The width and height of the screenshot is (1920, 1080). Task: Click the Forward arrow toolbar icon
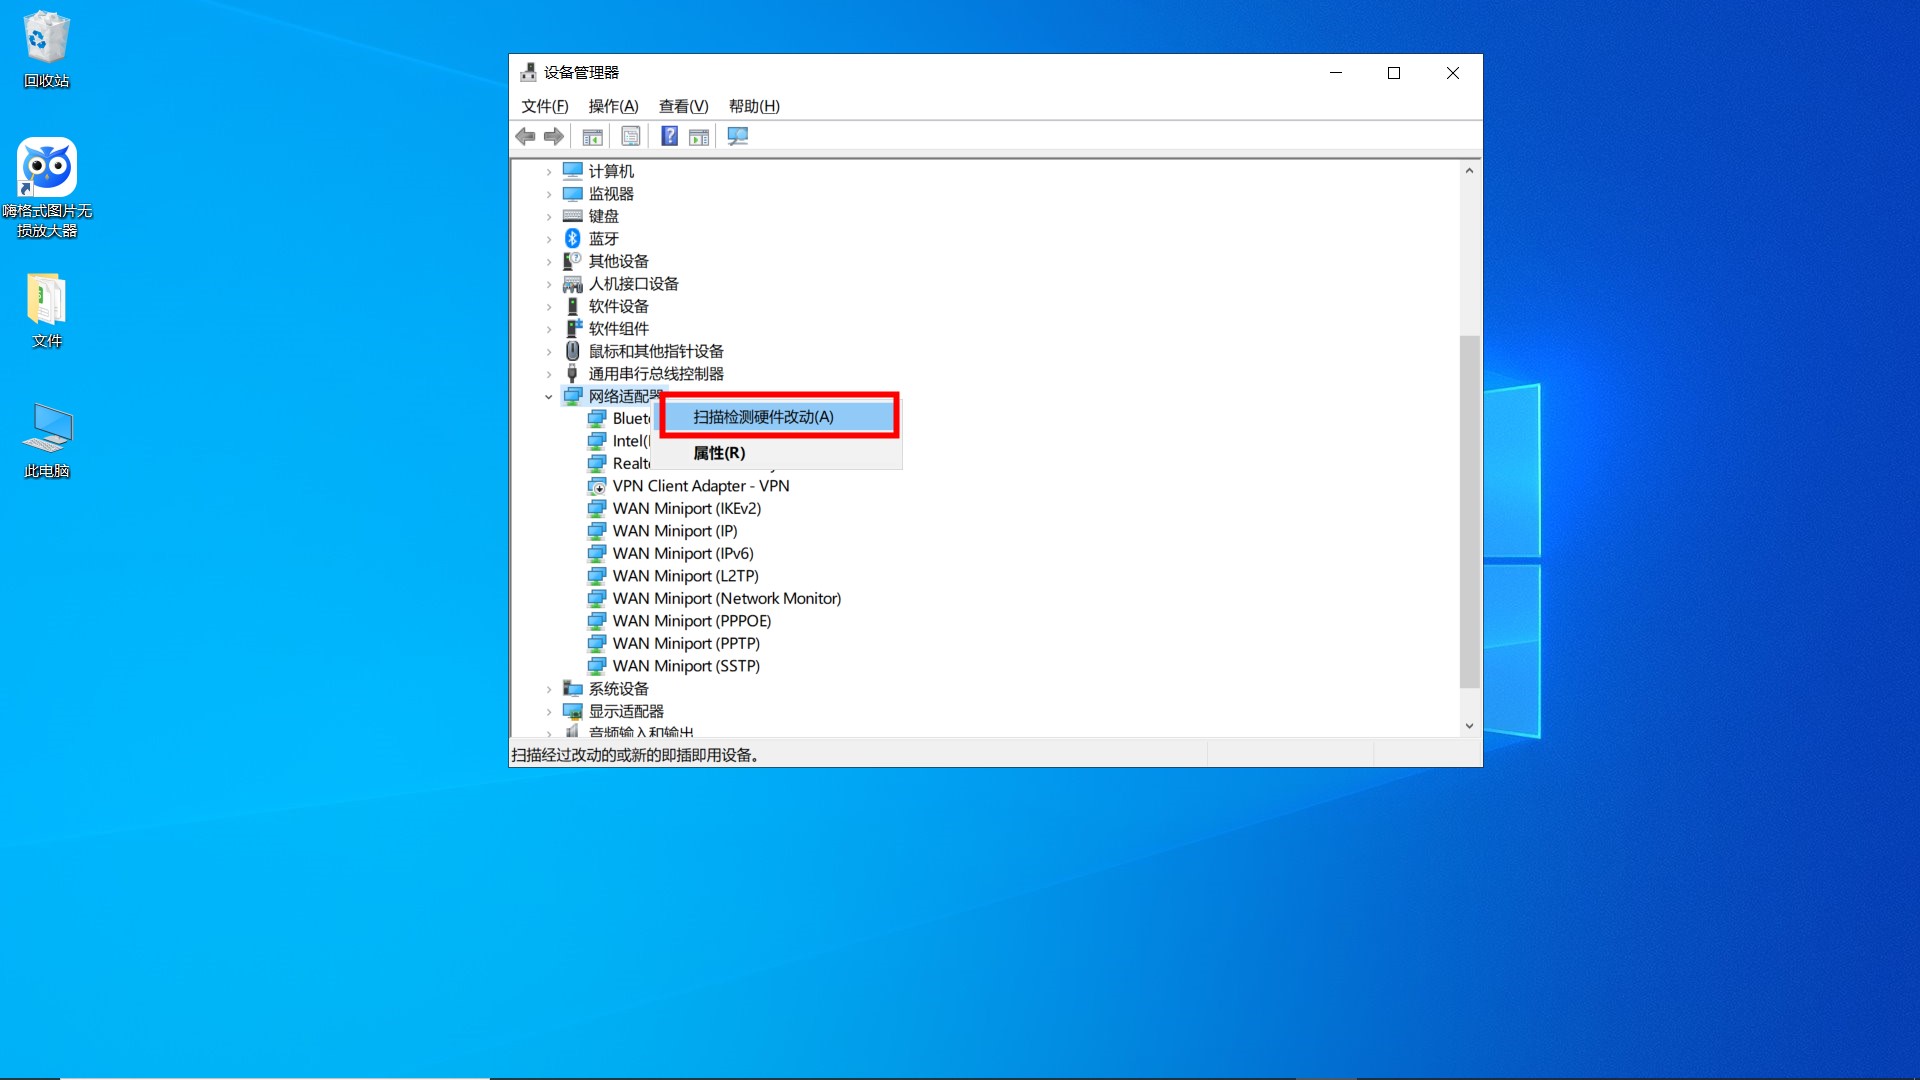[x=554, y=137]
